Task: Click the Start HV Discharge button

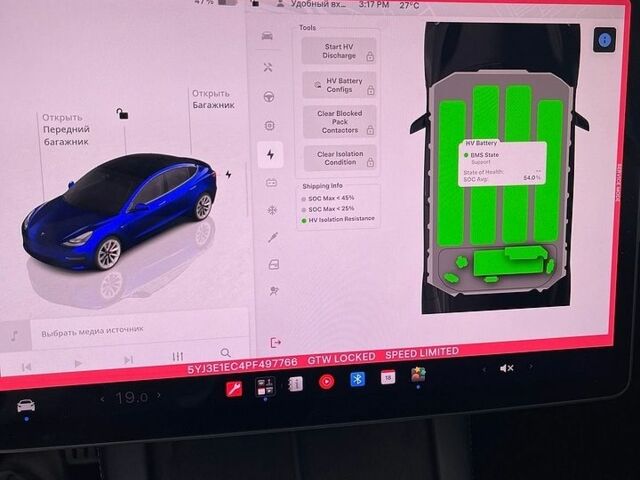Action: pyautogui.click(x=339, y=51)
